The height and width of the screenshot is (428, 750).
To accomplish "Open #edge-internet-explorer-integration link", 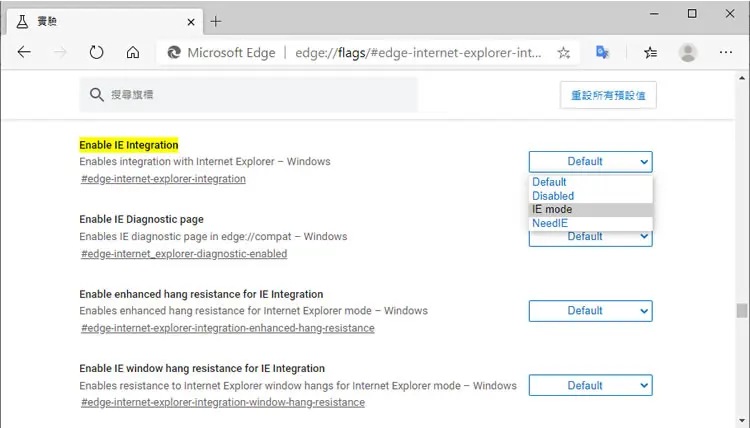I will (163, 179).
